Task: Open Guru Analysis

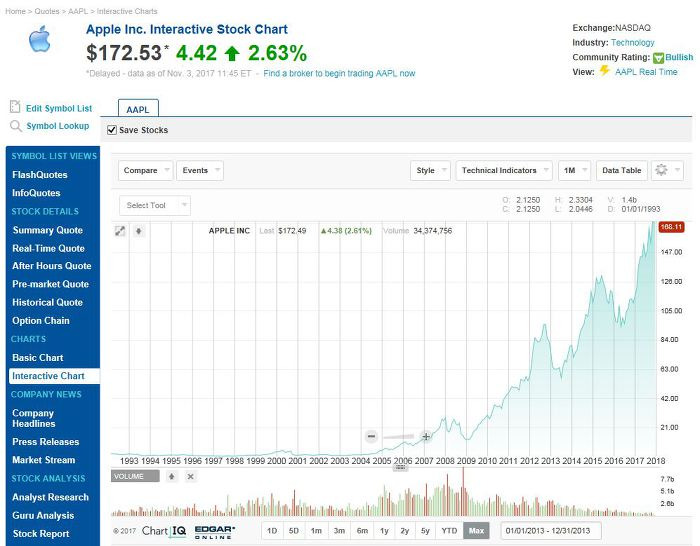Action: (43, 515)
